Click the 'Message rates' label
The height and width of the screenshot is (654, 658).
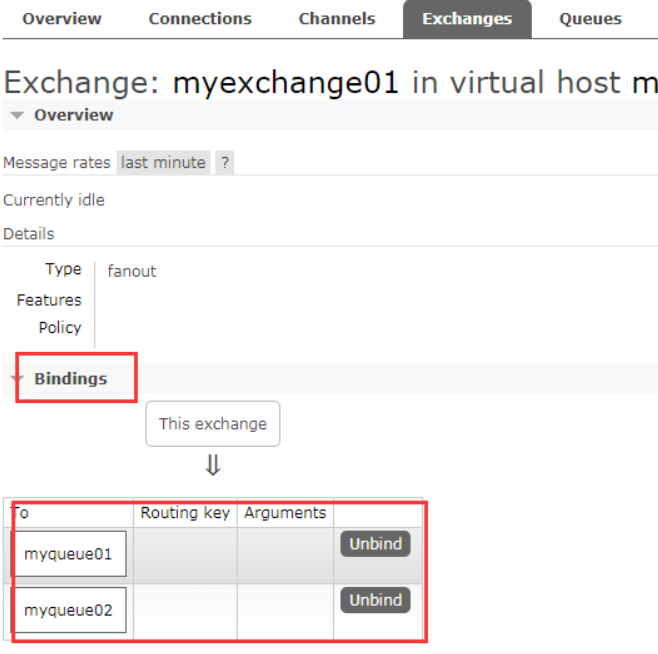(57, 162)
